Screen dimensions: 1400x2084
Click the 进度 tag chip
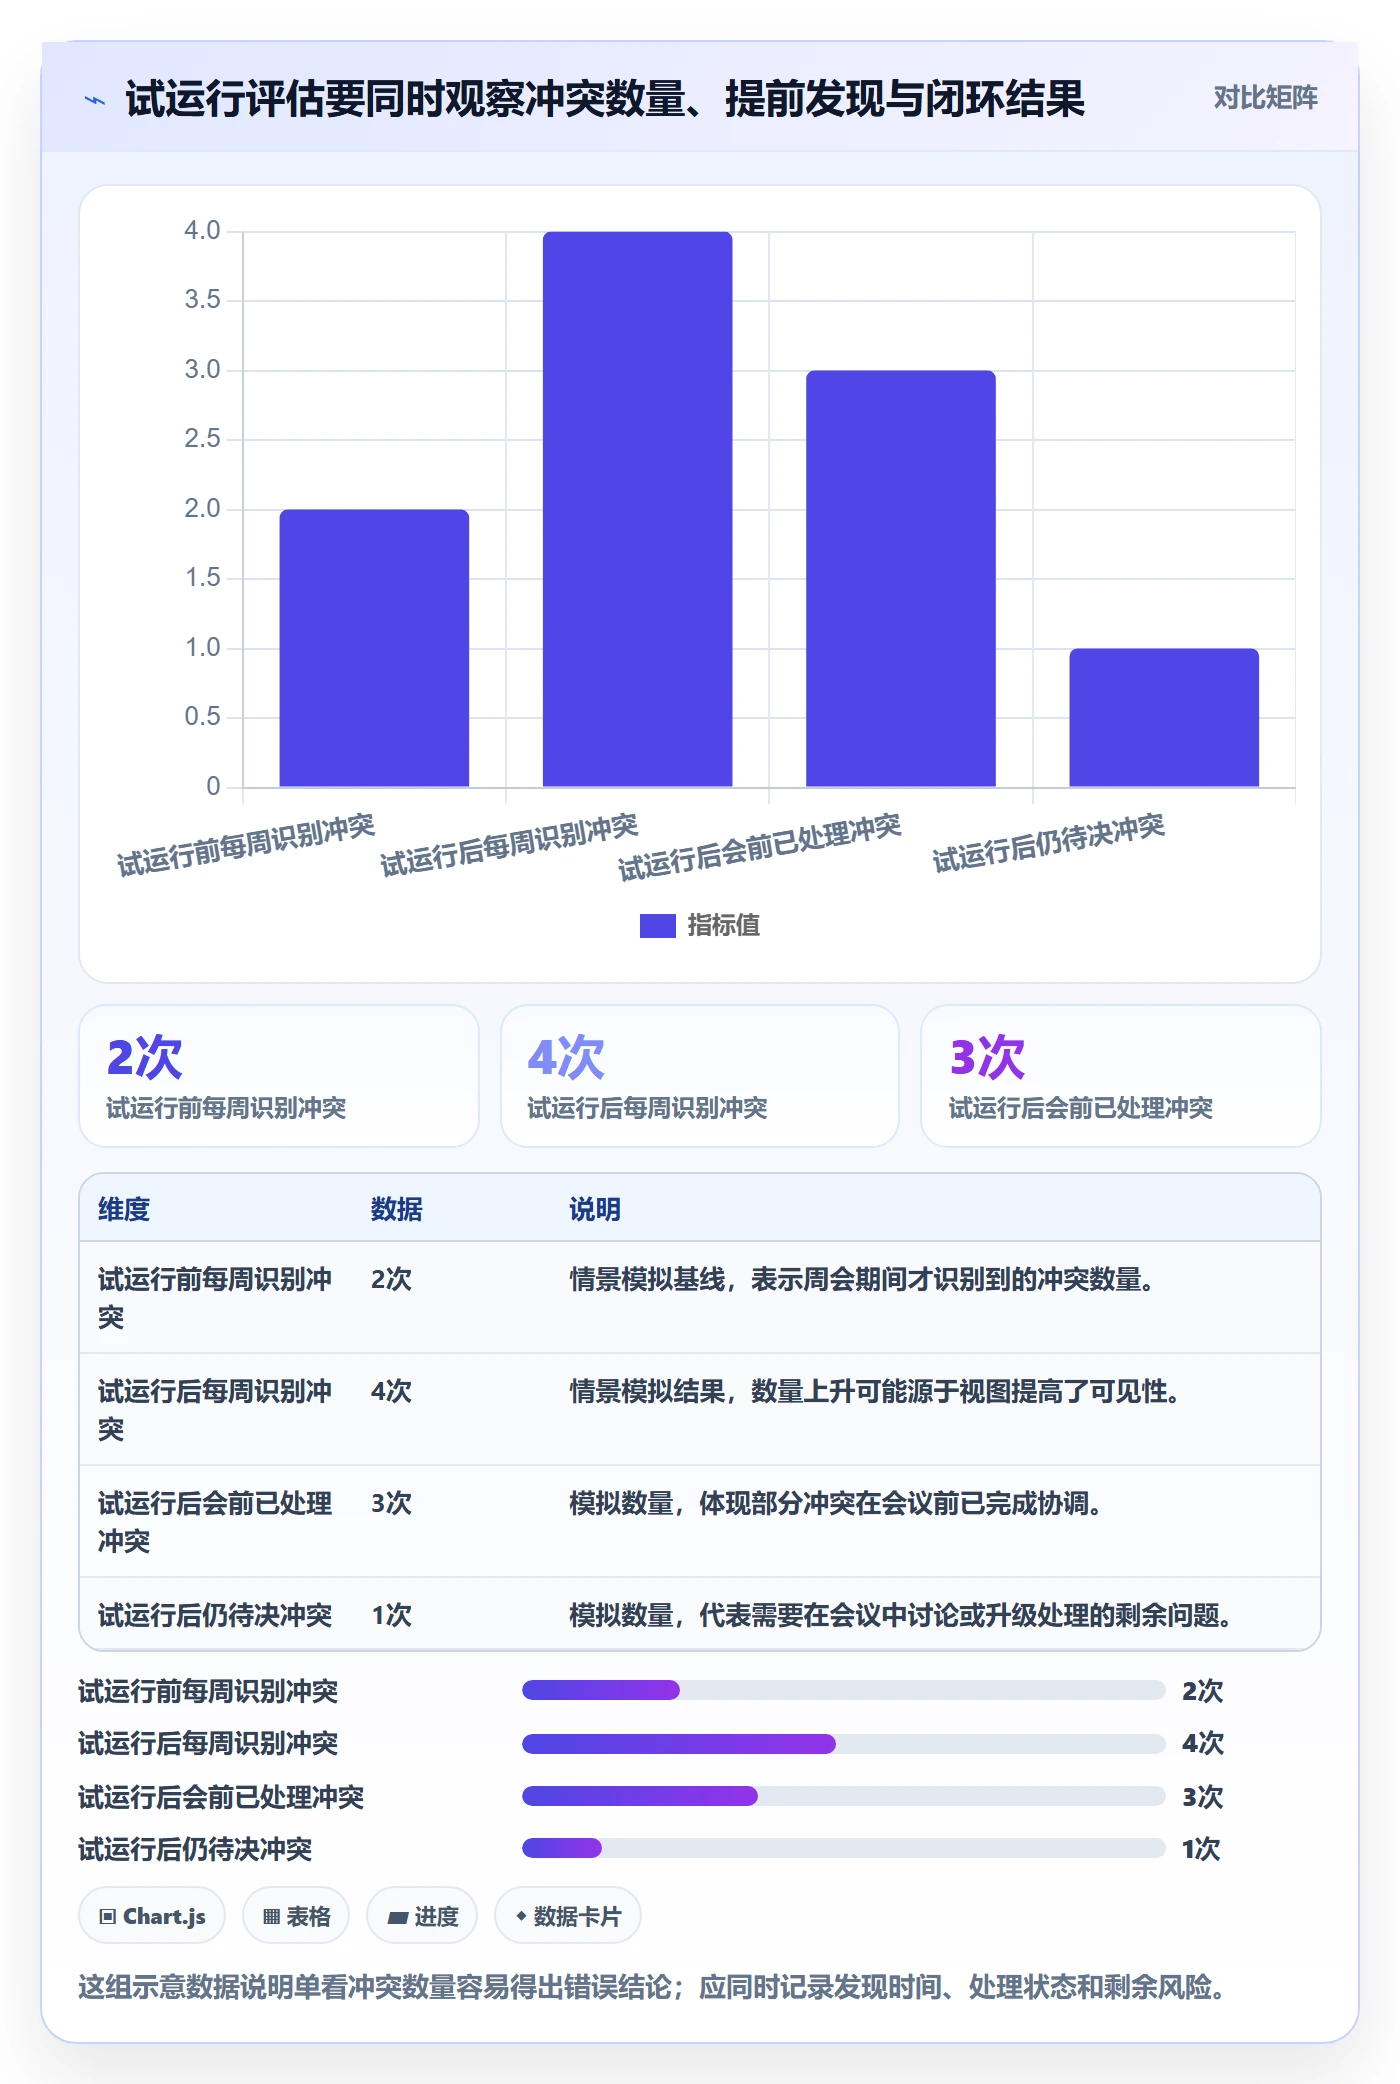coord(422,1916)
